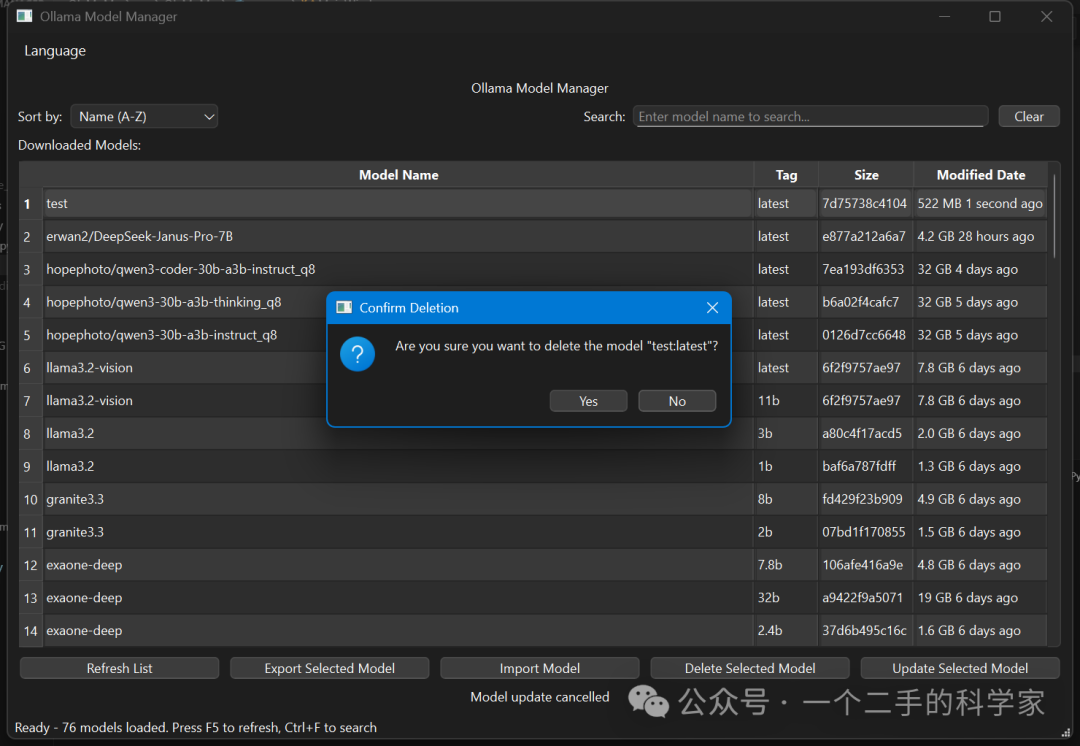Open the Language menu
Image resolution: width=1080 pixels, height=746 pixels.
(55, 51)
